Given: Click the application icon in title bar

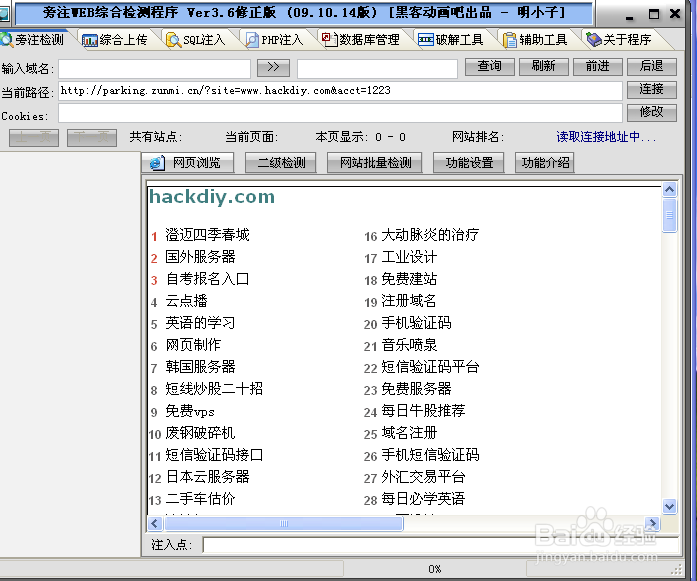Looking at the screenshot, I should point(4,14).
